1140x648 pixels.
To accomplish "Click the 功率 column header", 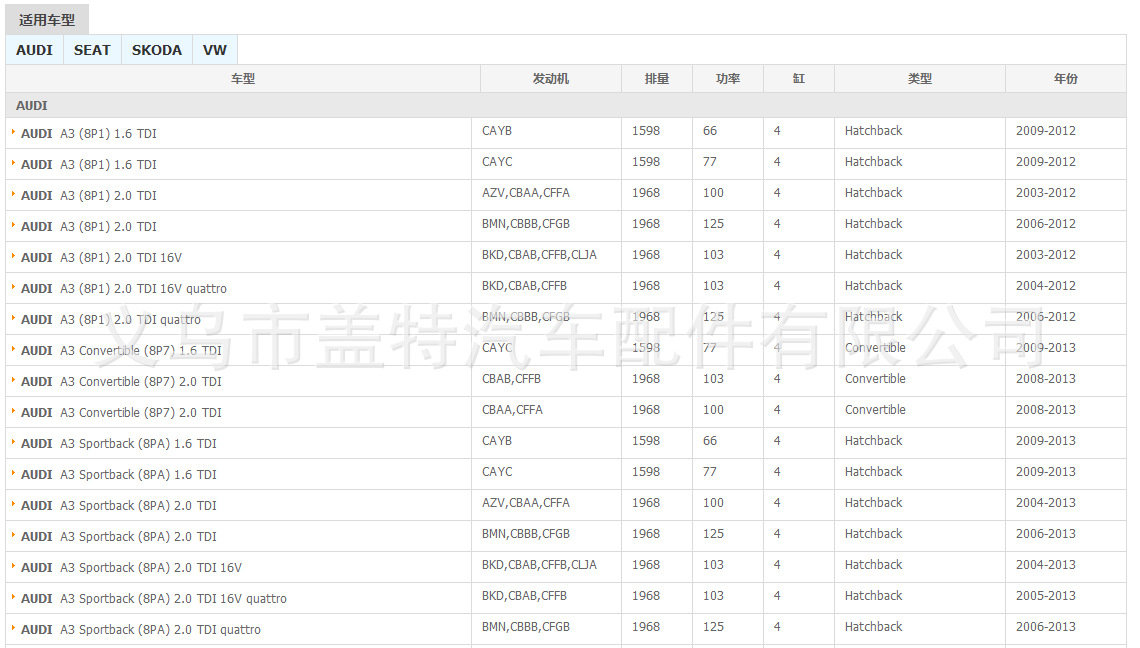I will point(728,79).
